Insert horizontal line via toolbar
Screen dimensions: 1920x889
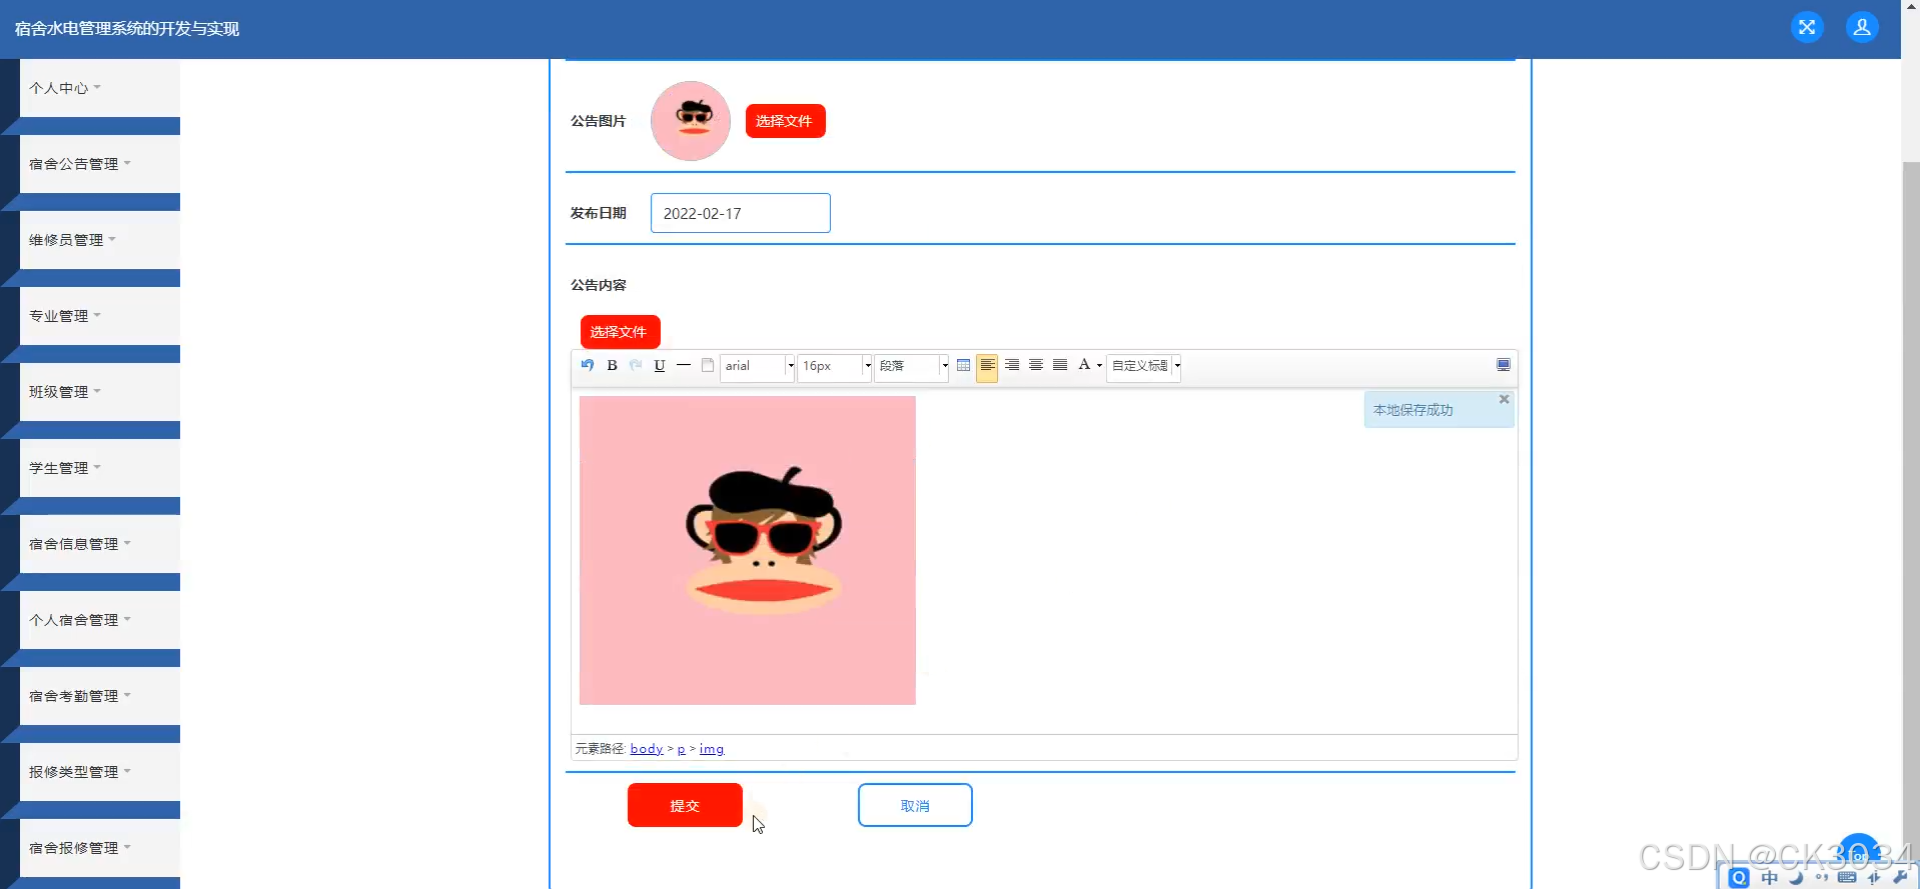(683, 366)
